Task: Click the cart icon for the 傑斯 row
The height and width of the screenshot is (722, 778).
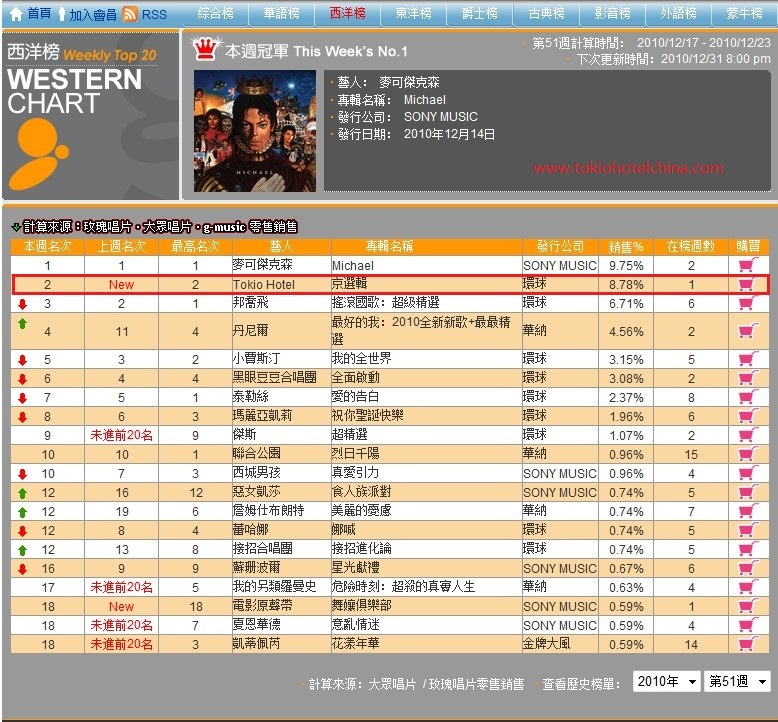Action: [748, 435]
